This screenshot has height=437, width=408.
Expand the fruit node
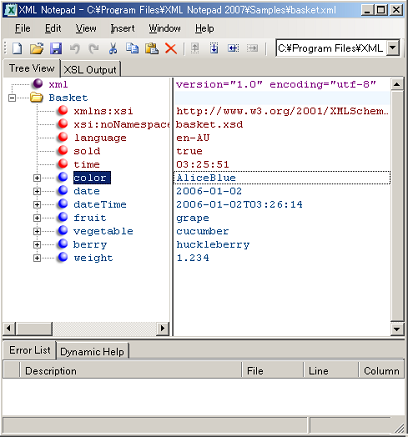[37, 218]
